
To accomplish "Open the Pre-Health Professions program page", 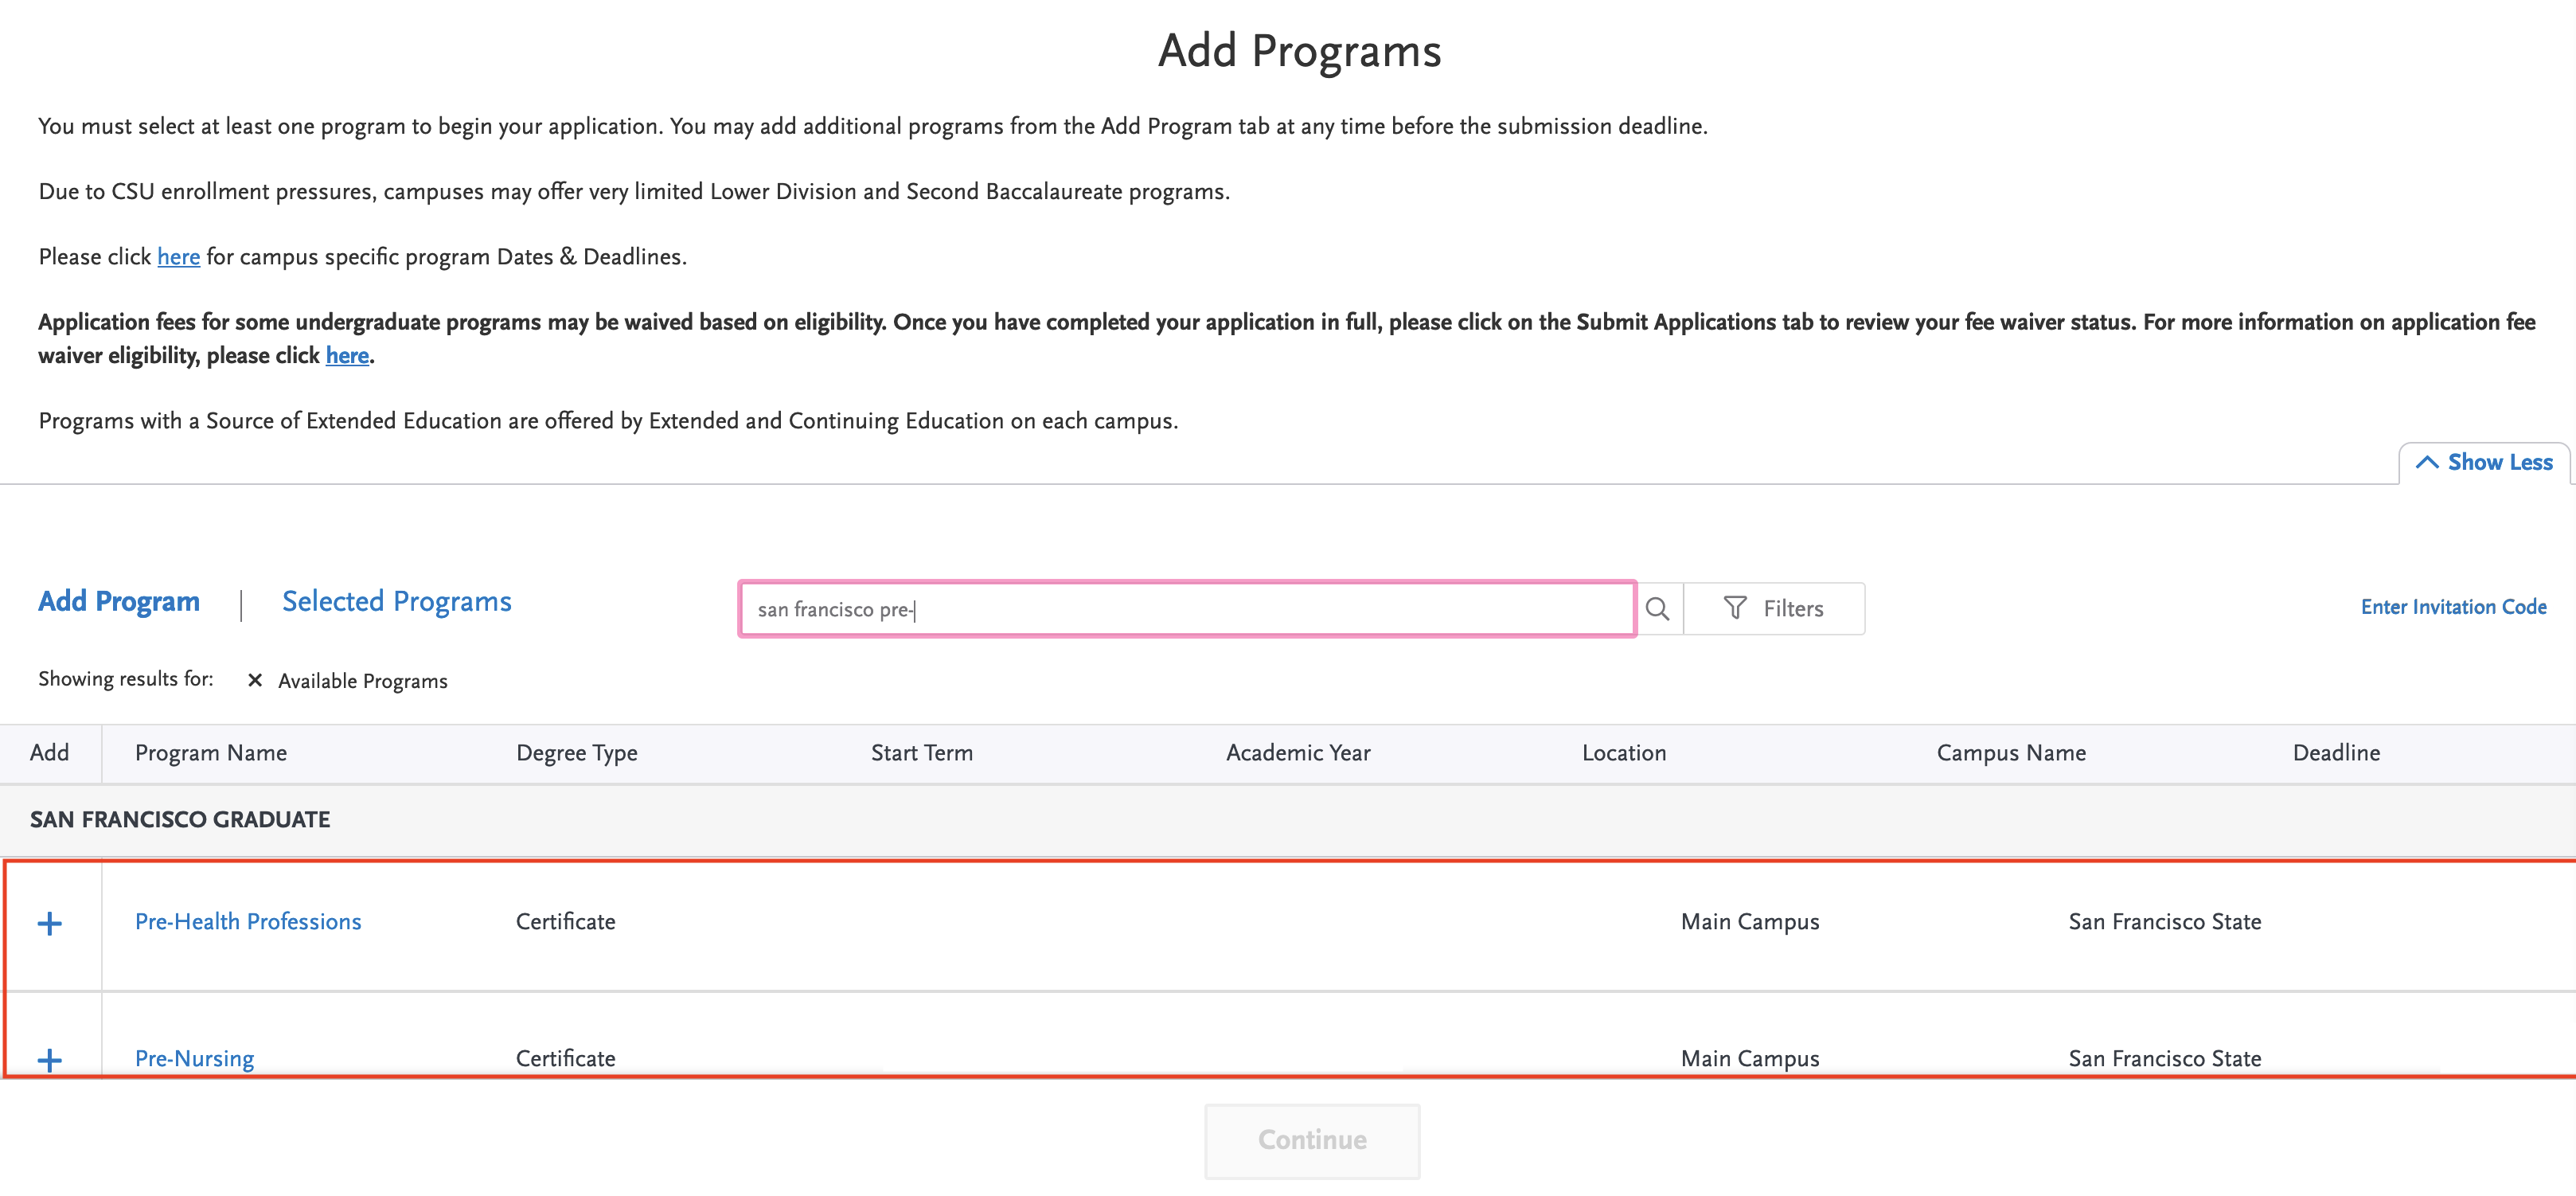I will 248,921.
